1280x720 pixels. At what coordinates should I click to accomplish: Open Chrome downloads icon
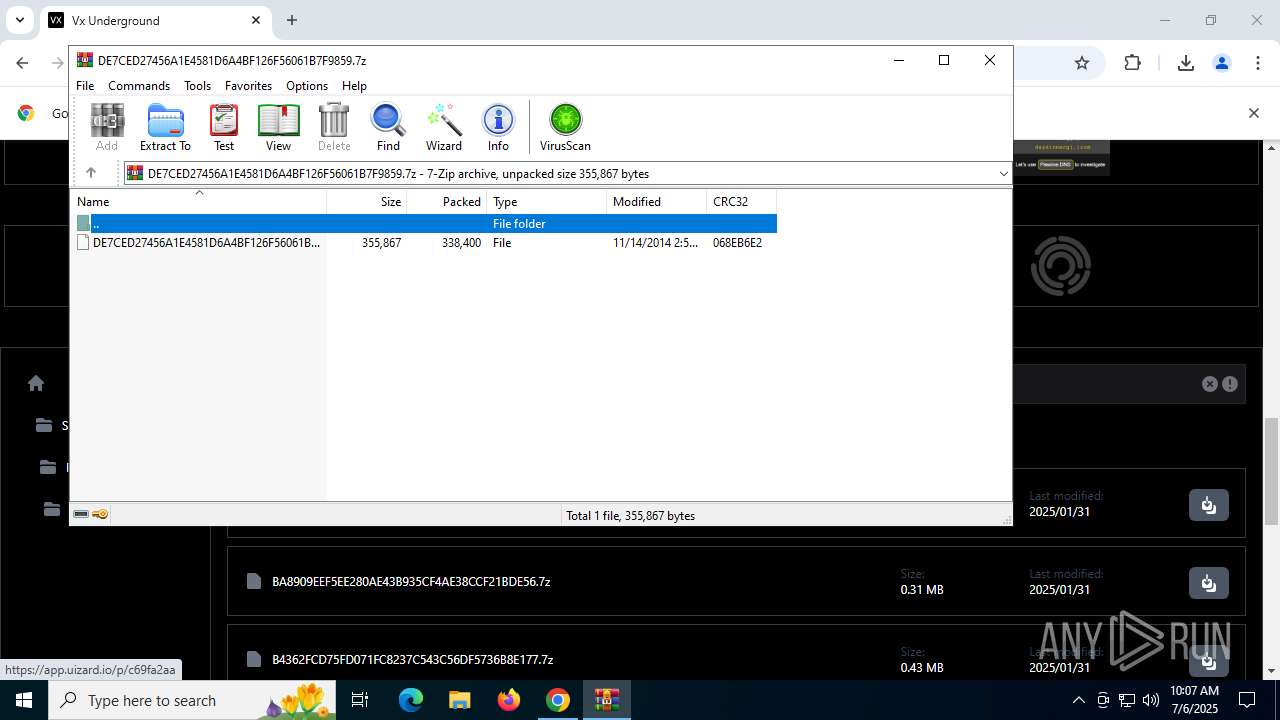(1185, 63)
